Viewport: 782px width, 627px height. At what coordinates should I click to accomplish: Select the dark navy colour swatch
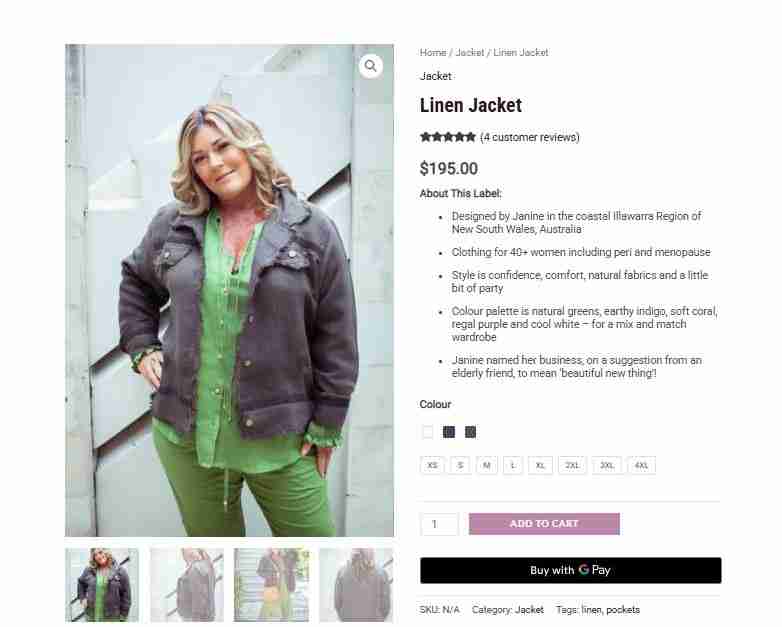(449, 432)
